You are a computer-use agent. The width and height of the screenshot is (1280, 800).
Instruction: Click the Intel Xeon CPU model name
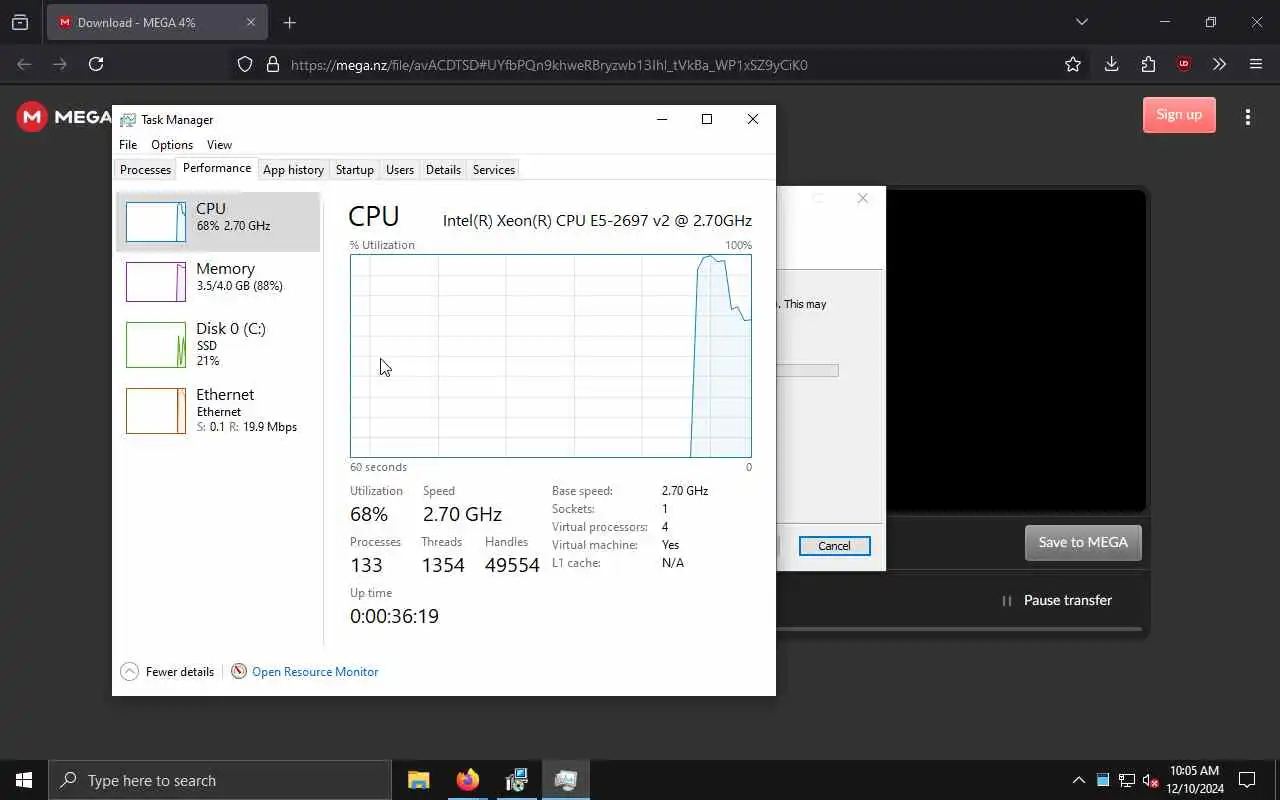(x=597, y=220)
